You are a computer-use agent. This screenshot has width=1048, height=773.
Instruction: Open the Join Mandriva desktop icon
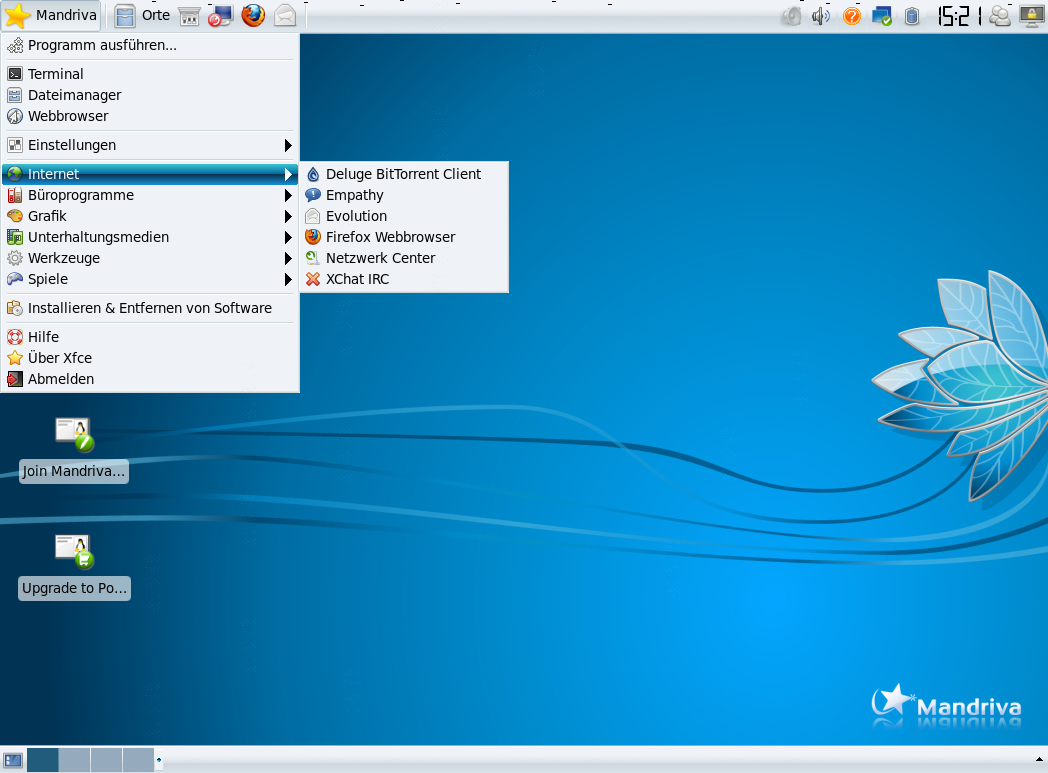tap(74, 435)
